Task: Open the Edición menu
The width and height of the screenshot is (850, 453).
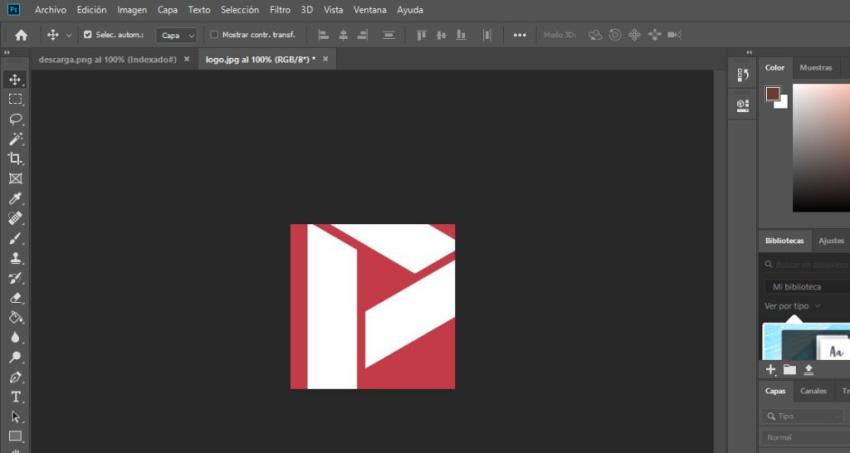Action: click(92, 10)
